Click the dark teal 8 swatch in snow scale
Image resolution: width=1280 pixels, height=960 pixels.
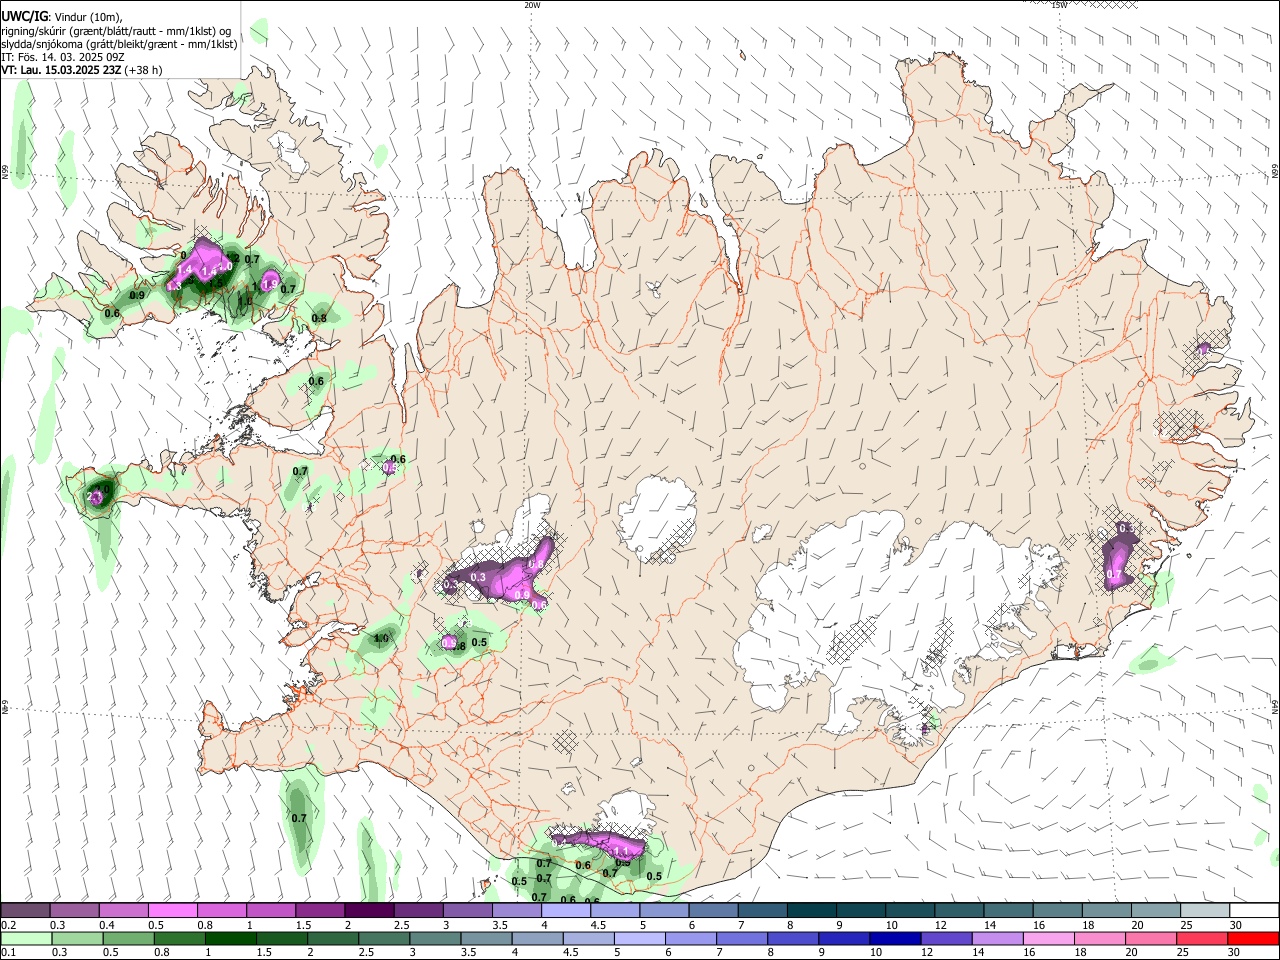click(x=812, y=911)
